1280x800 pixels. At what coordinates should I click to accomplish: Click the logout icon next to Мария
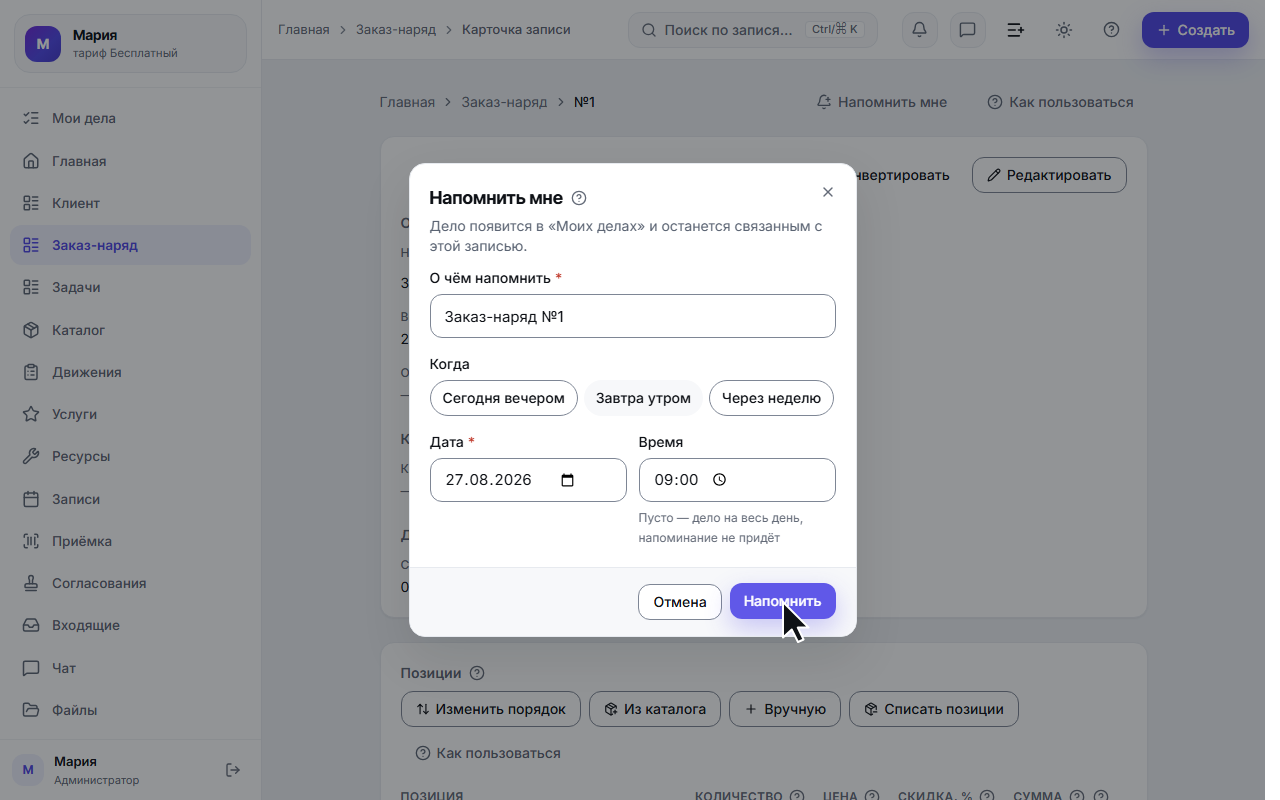[x=233, y=770]
